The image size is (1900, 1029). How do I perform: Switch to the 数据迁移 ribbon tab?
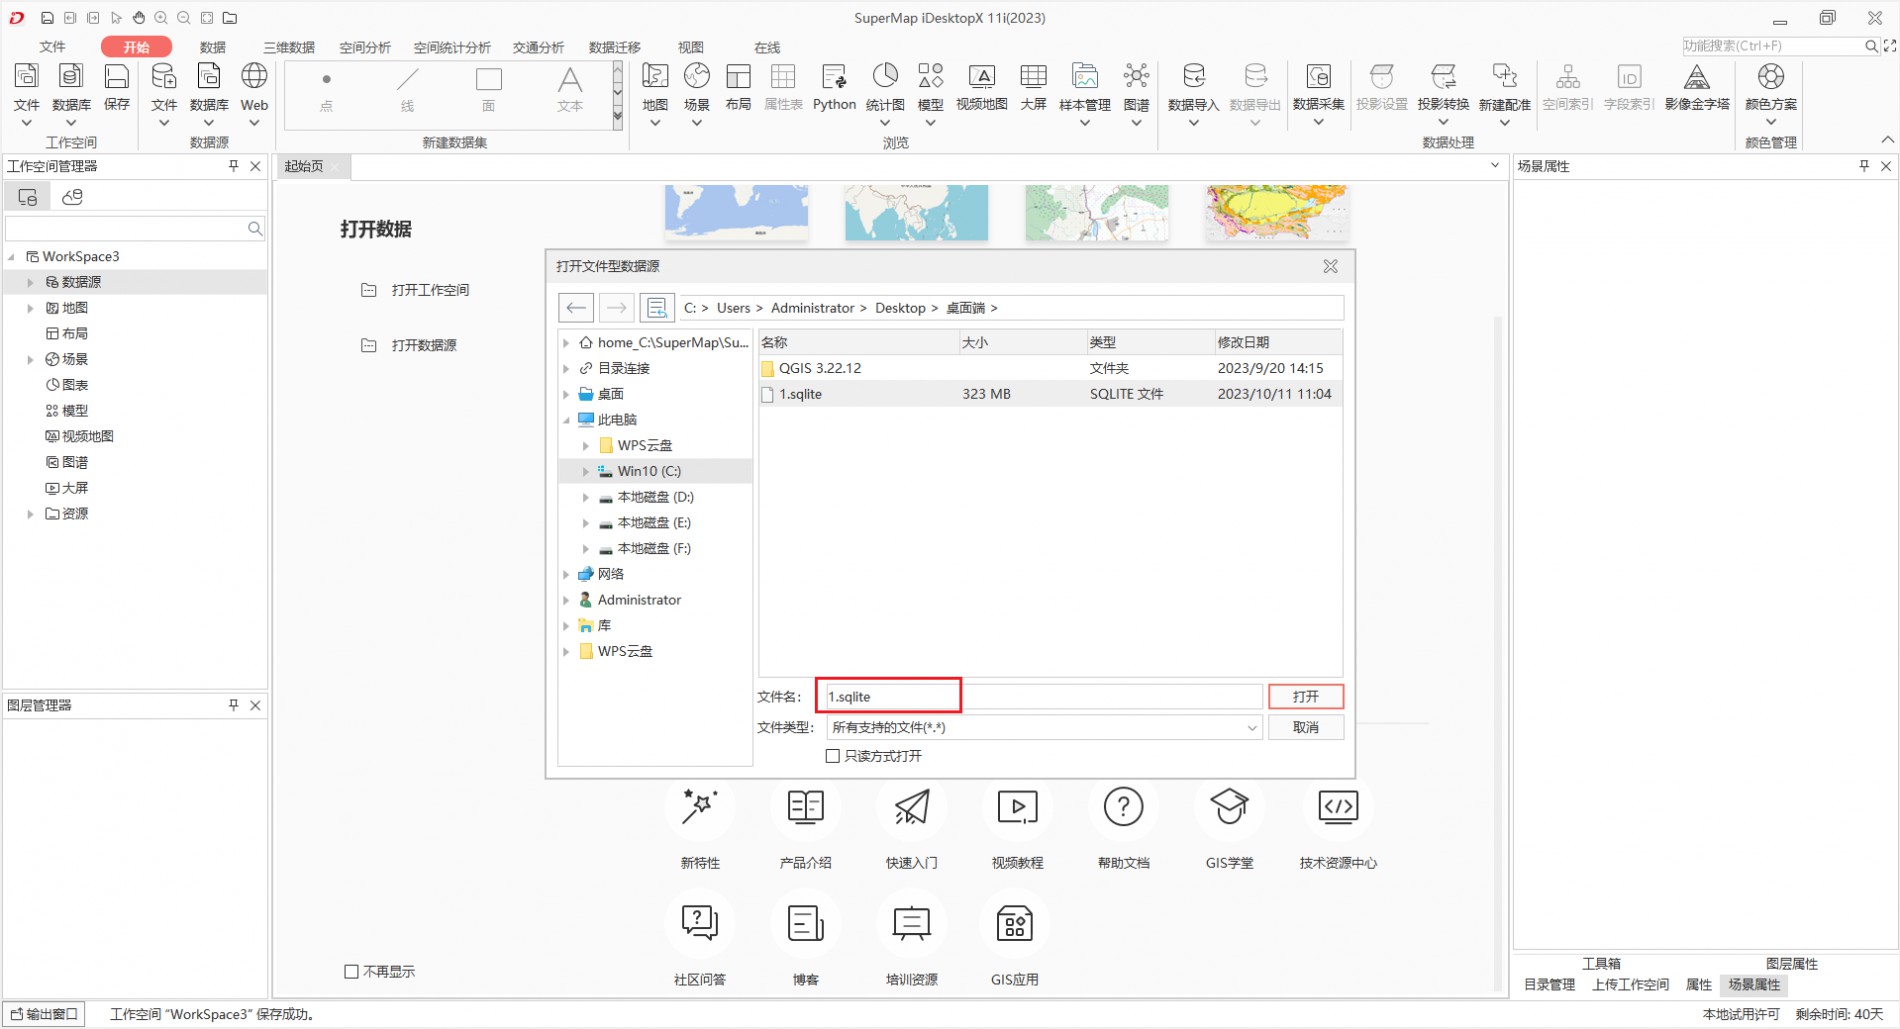614,47
